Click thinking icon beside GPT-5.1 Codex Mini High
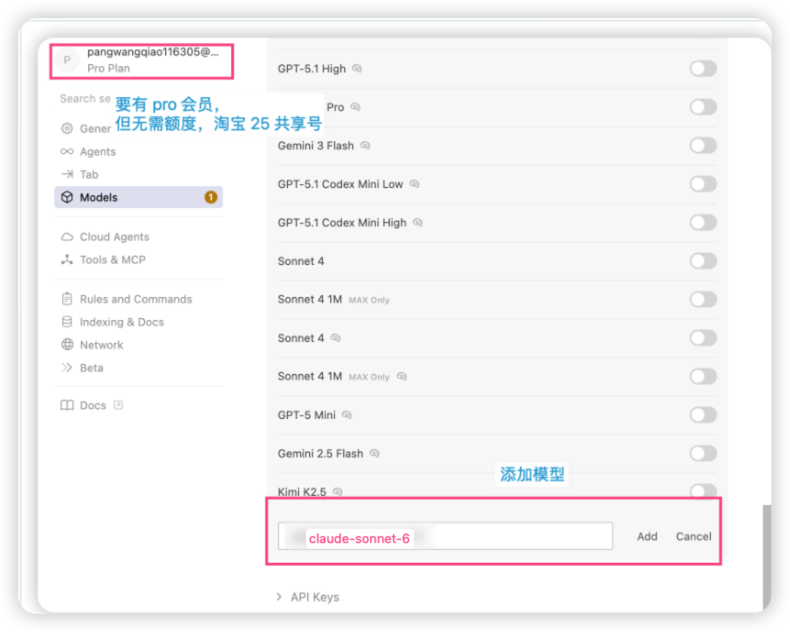Viewport: 790px width, 632px height. click(x=418, y=222)
